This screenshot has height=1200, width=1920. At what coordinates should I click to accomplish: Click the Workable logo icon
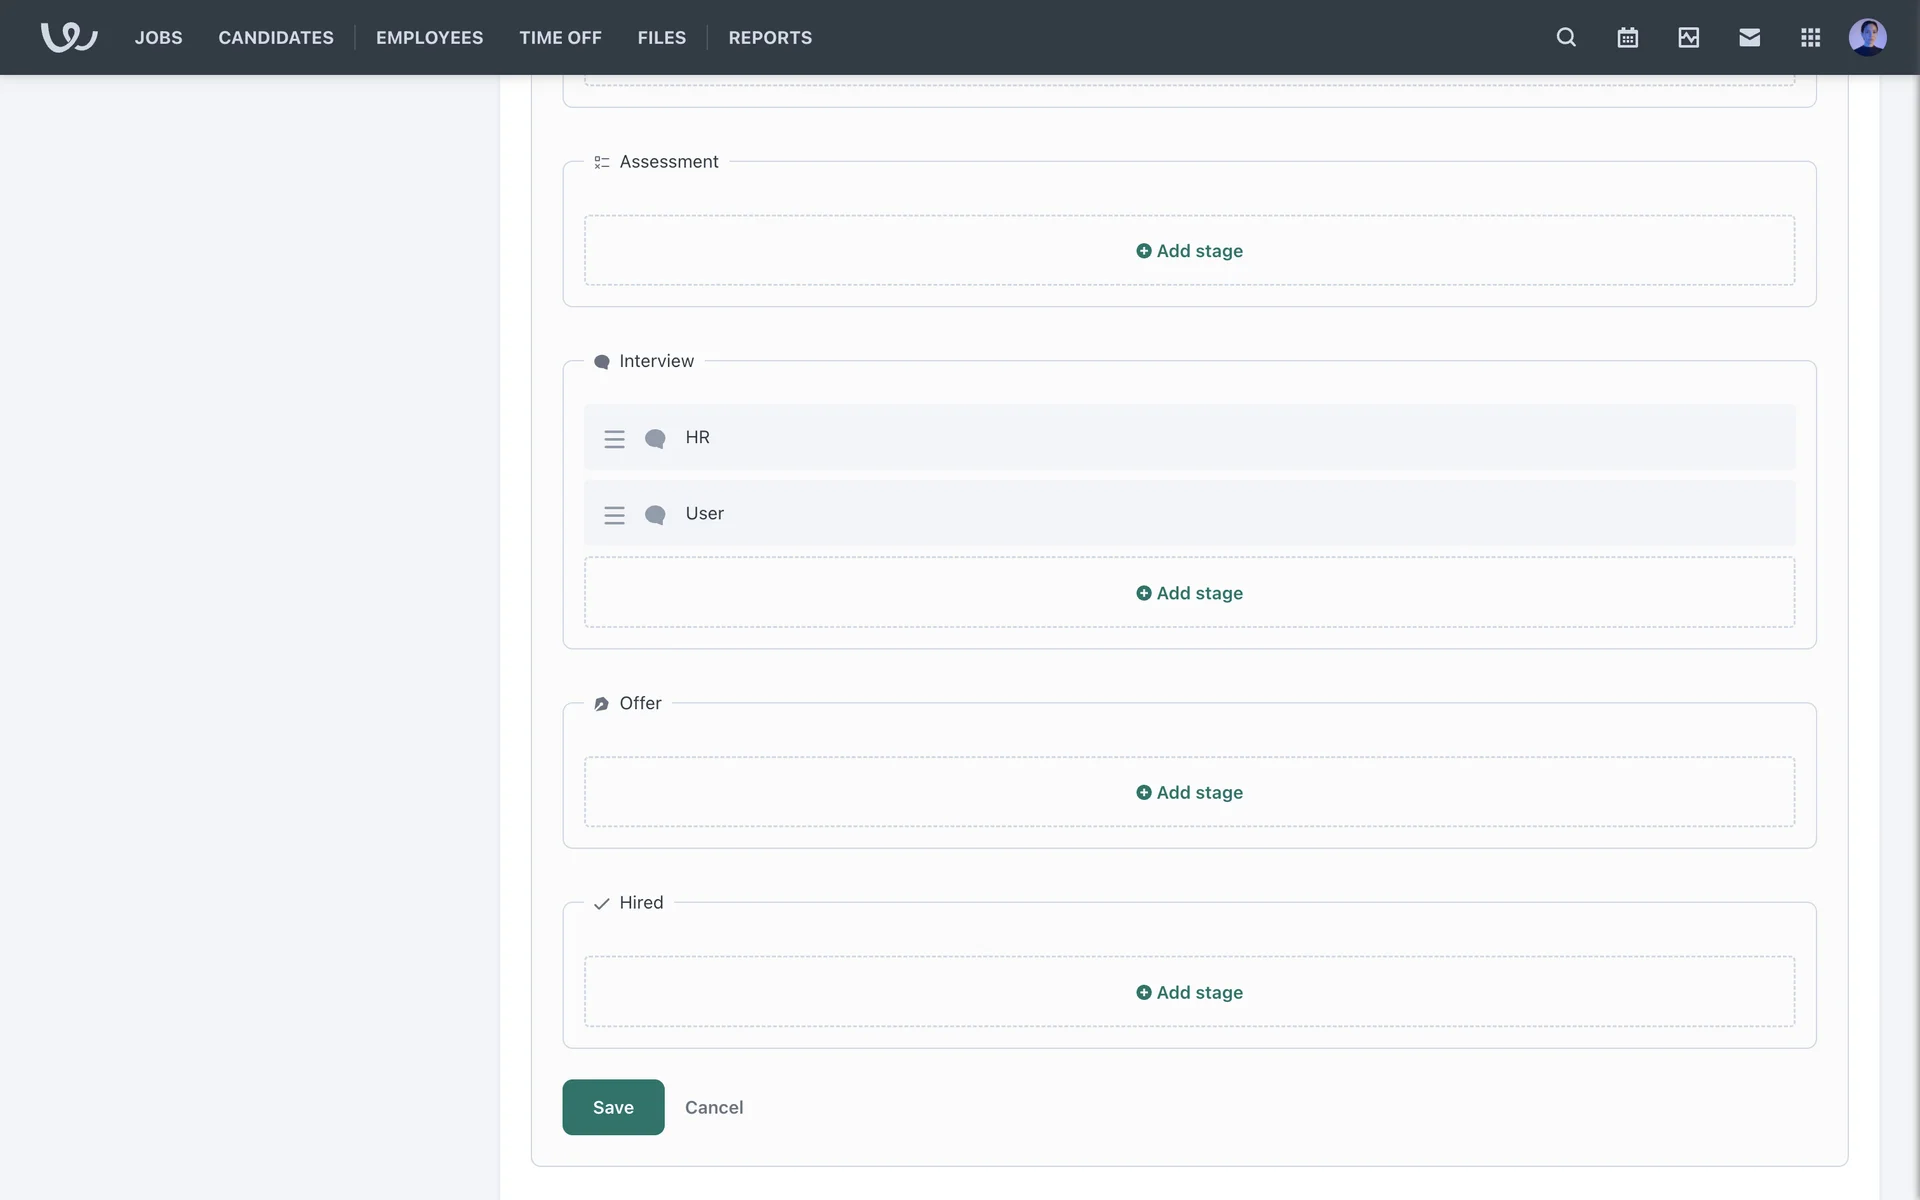click(69, 37)
